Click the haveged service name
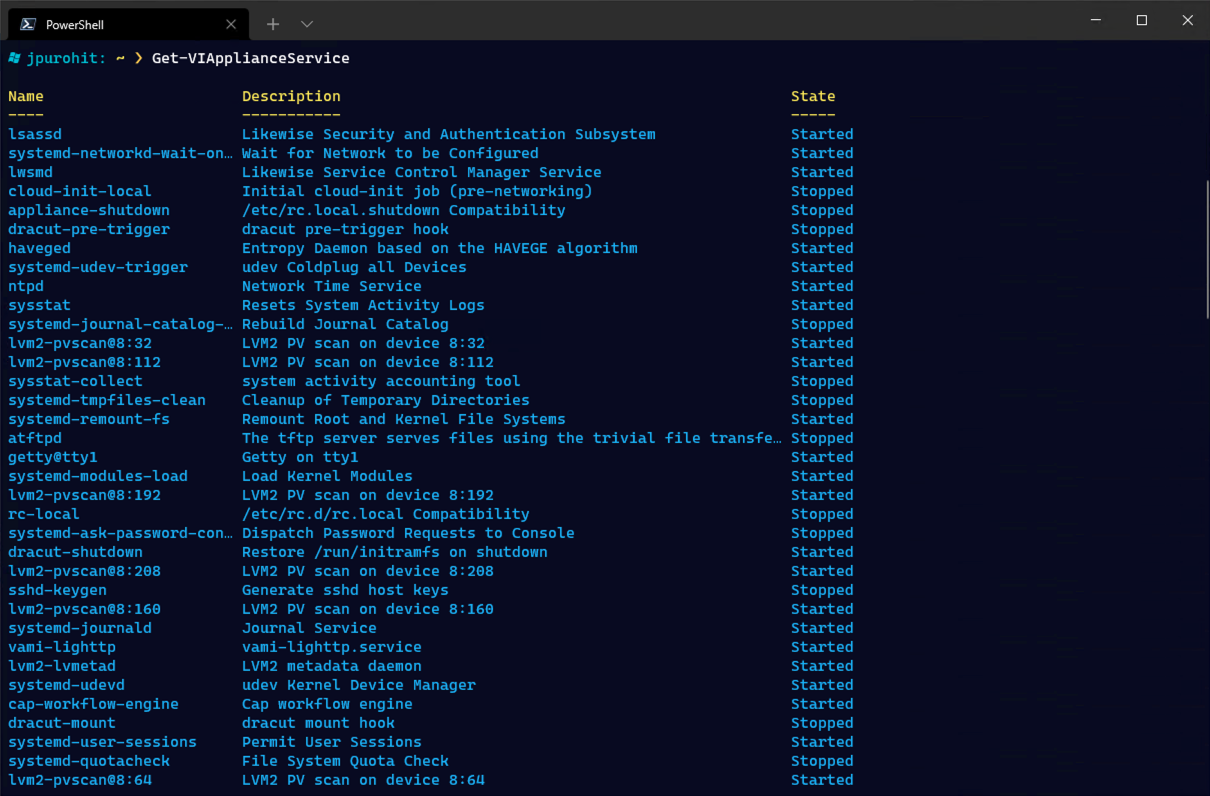 (x=39, y=248)
